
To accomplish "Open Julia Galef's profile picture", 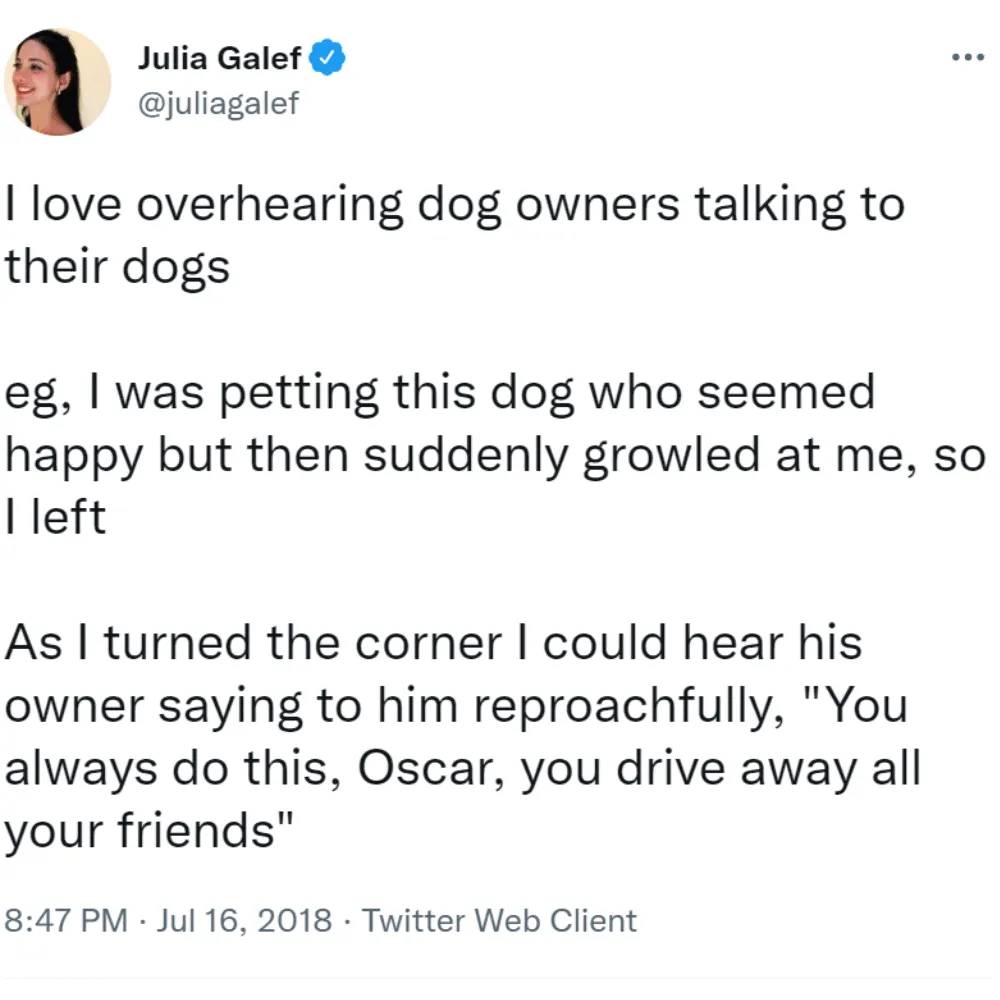I will [57, 82].
